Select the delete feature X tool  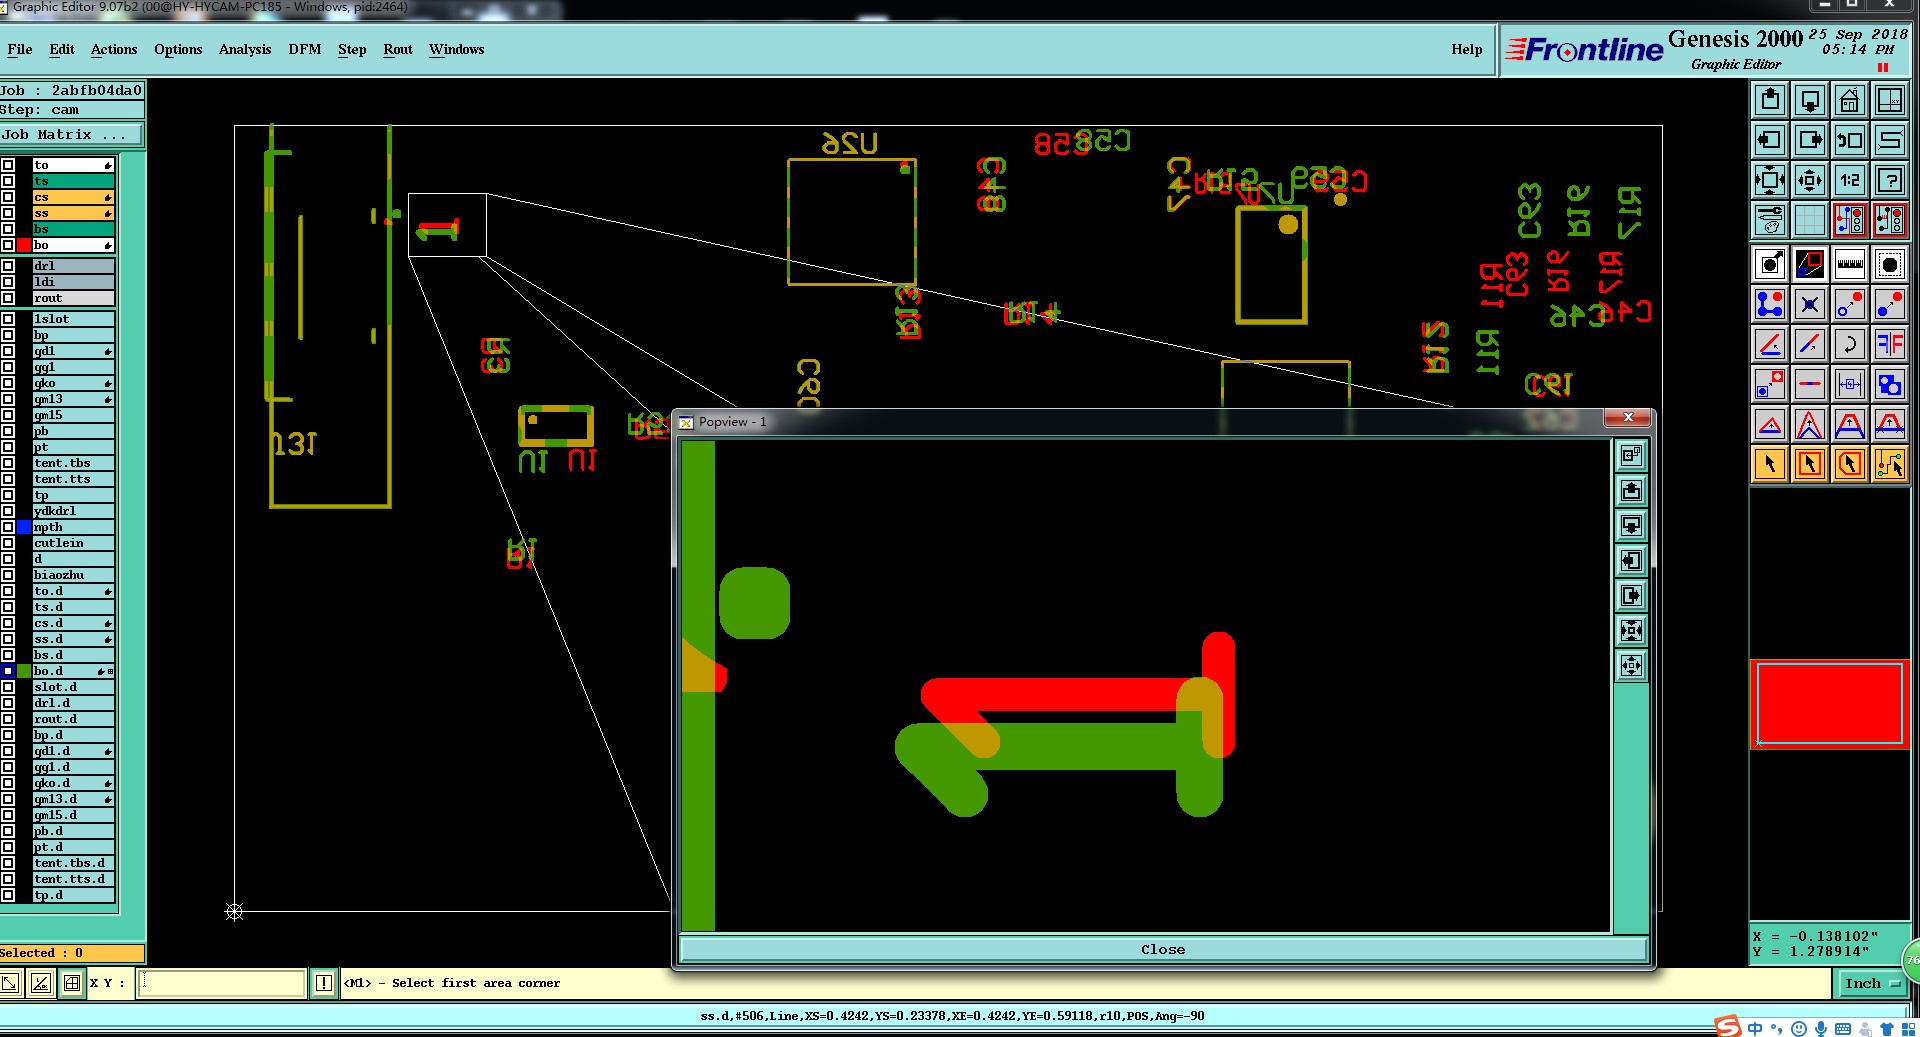(1810, 304)
